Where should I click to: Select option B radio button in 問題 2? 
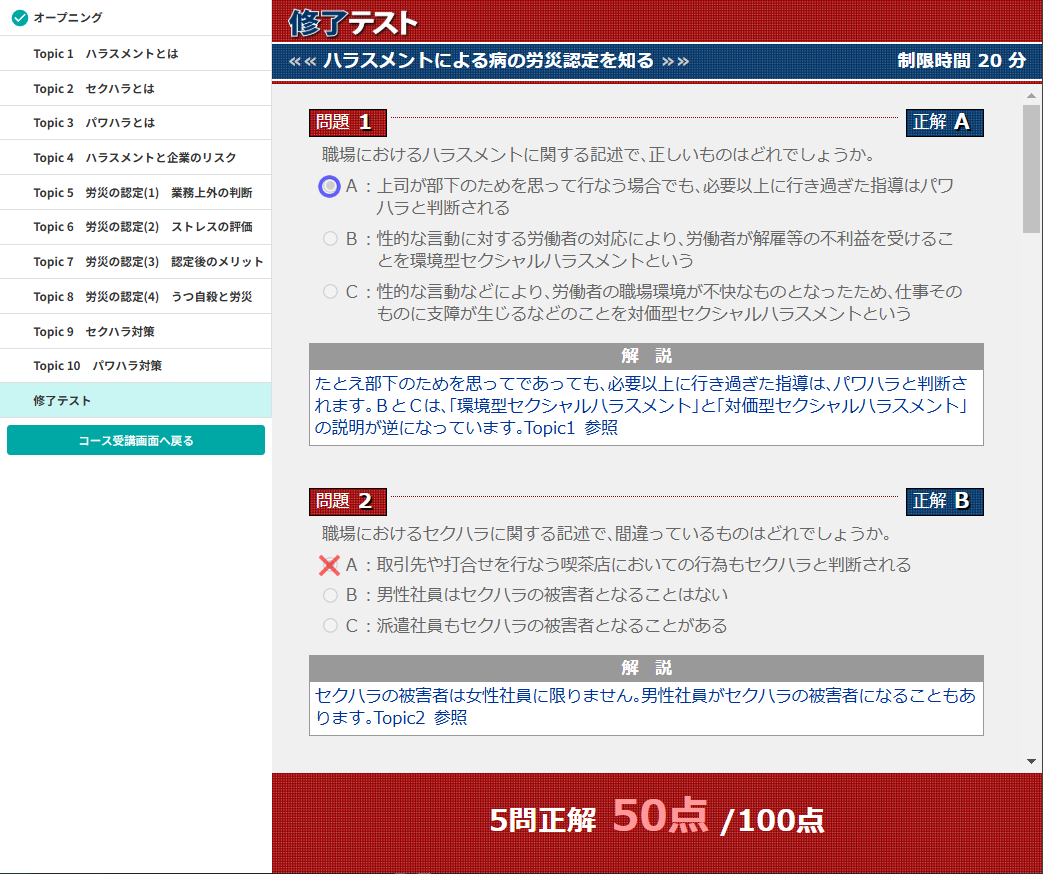pyautogui.click(x=330, y=595)
